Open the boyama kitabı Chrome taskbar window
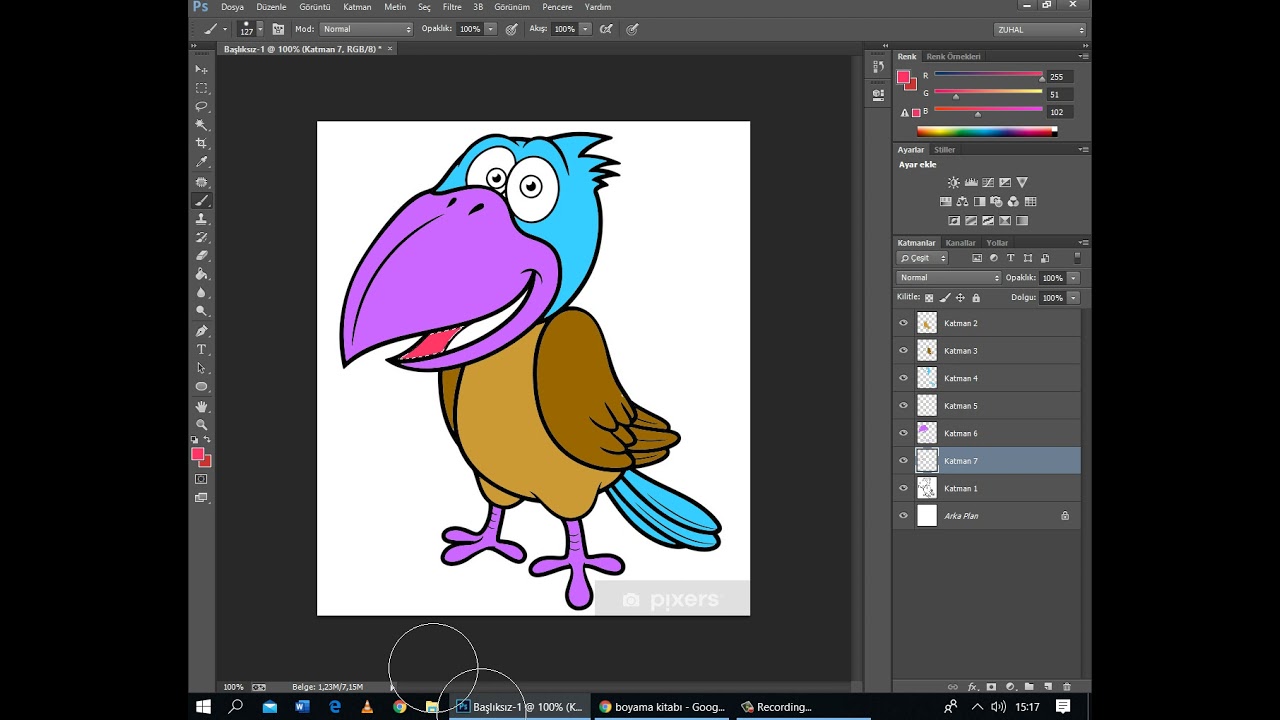The image size is (1280, 720). pos(661,707)
